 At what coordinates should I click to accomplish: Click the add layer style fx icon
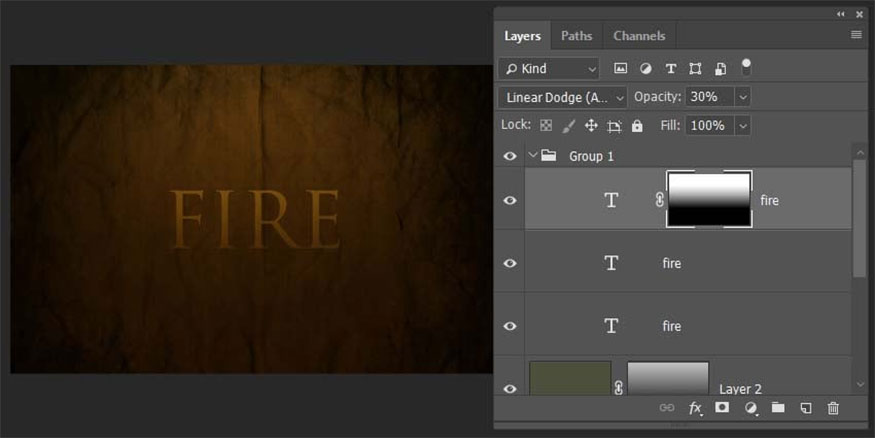[x=695, y=408]
